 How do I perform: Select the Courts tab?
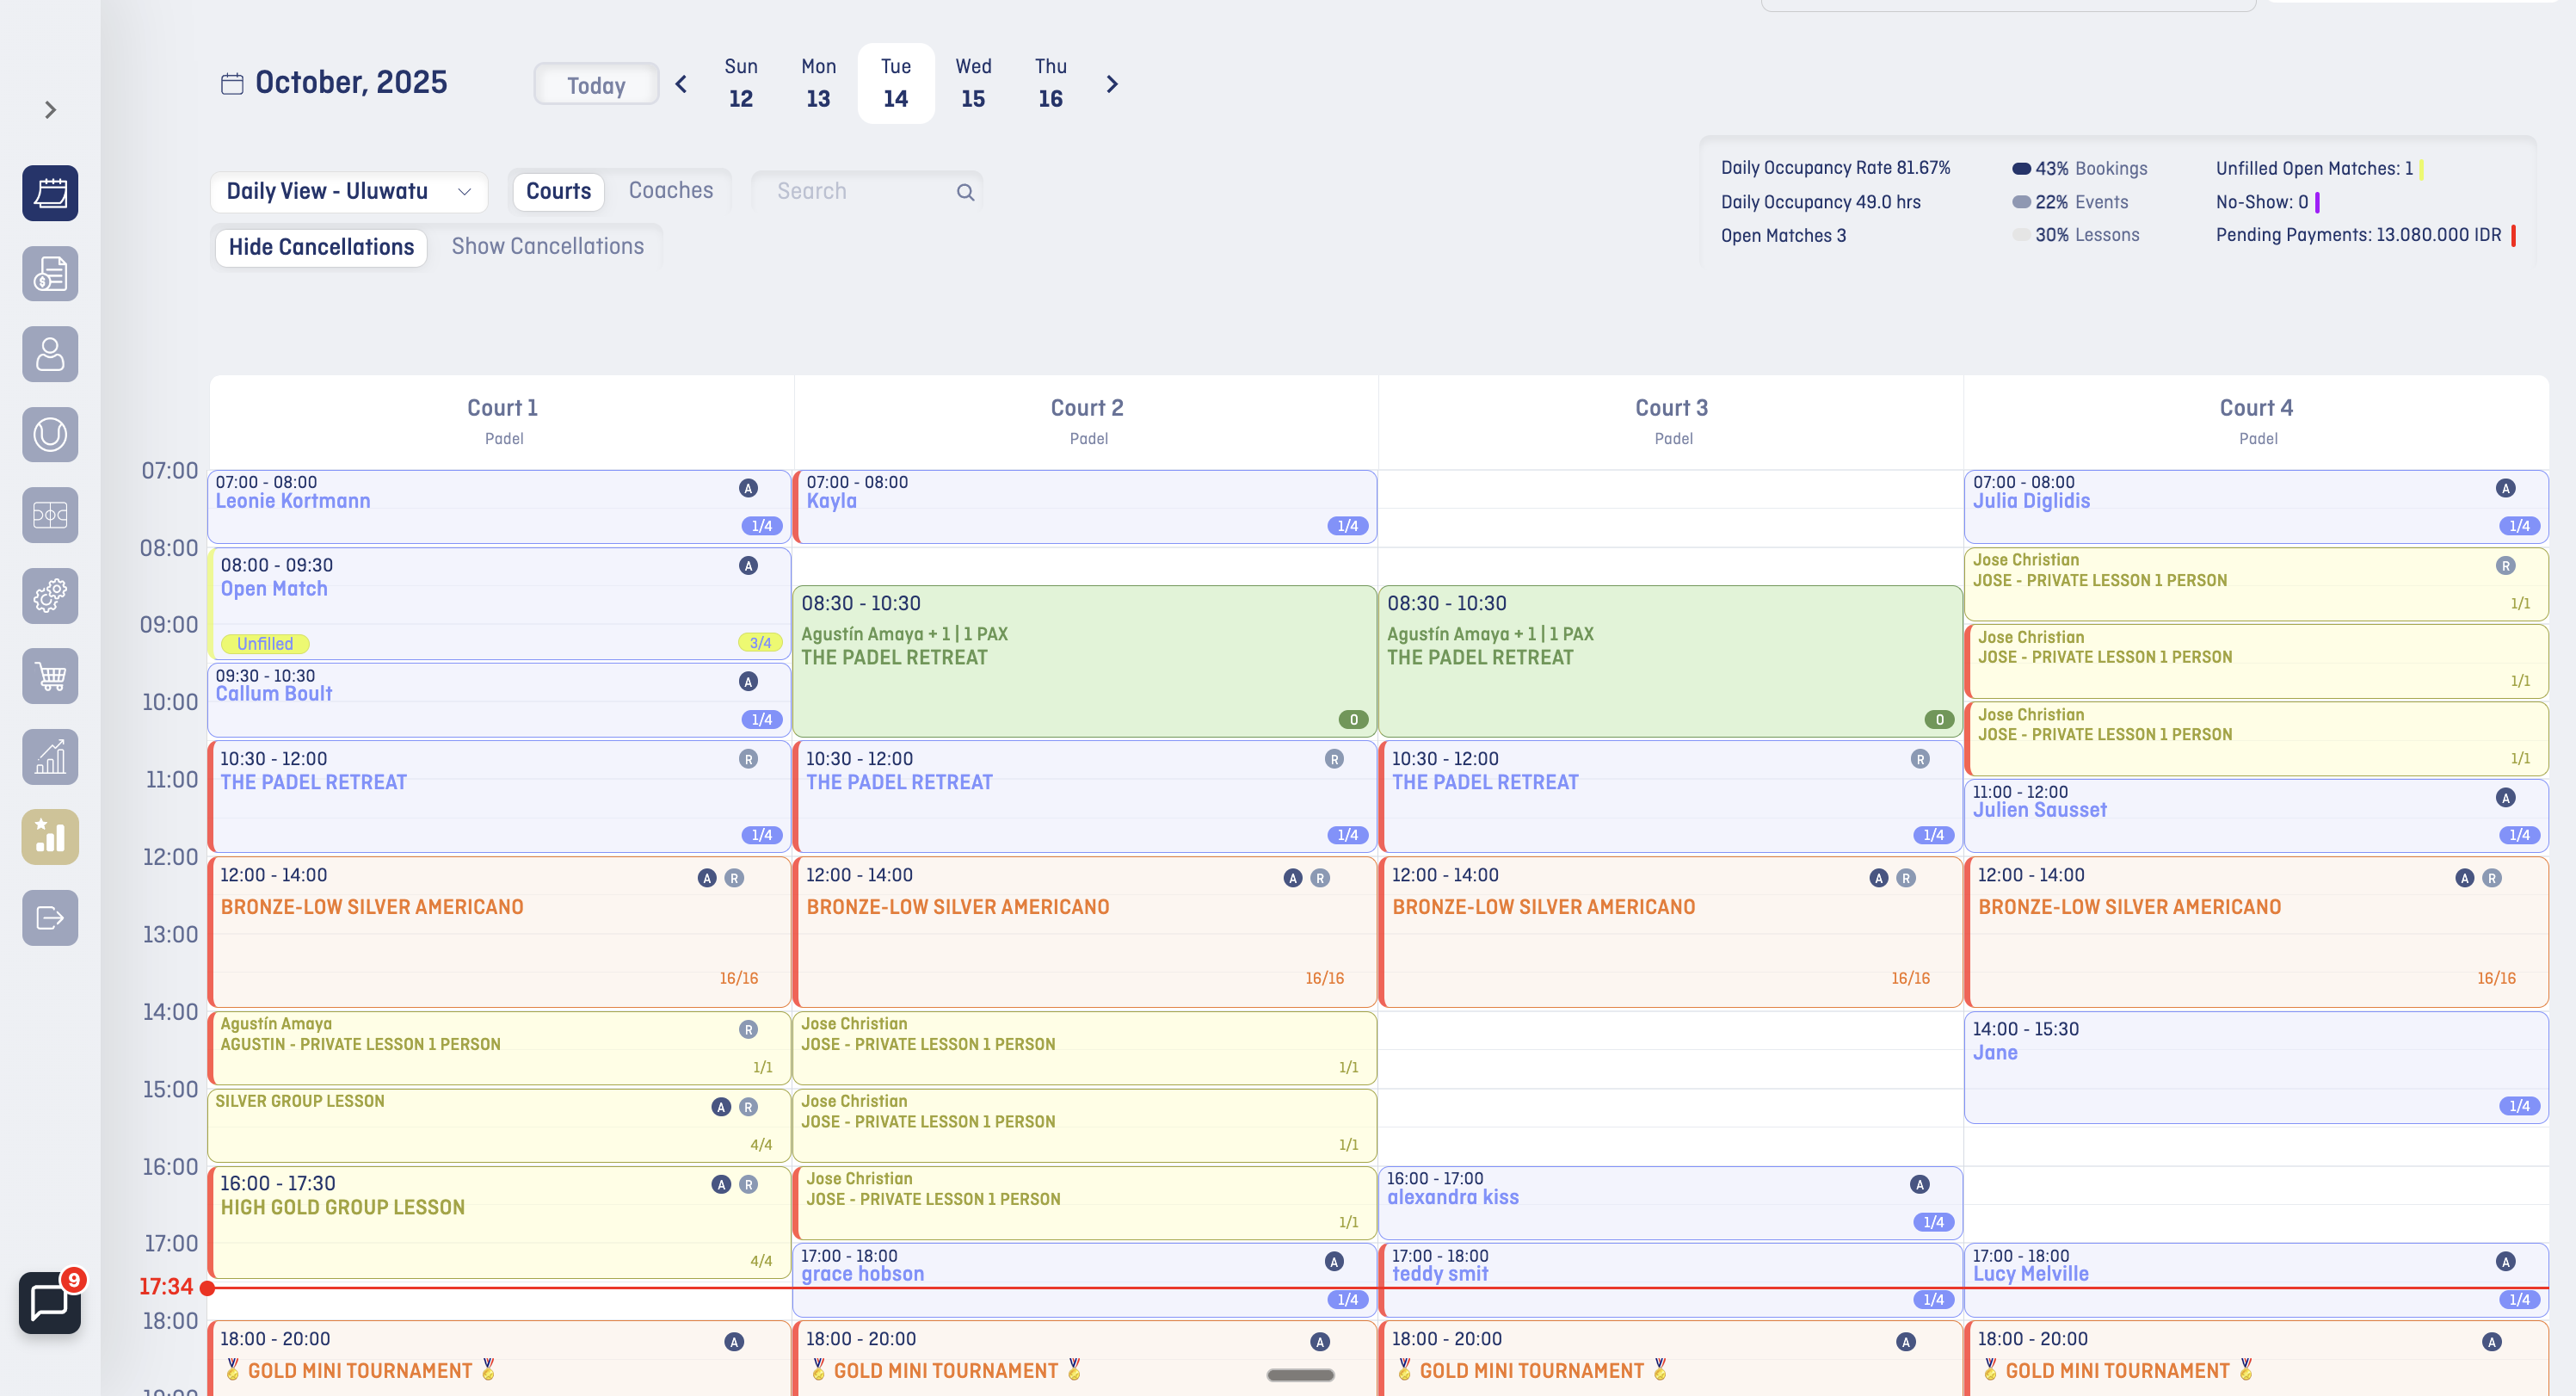click(558, 190)
